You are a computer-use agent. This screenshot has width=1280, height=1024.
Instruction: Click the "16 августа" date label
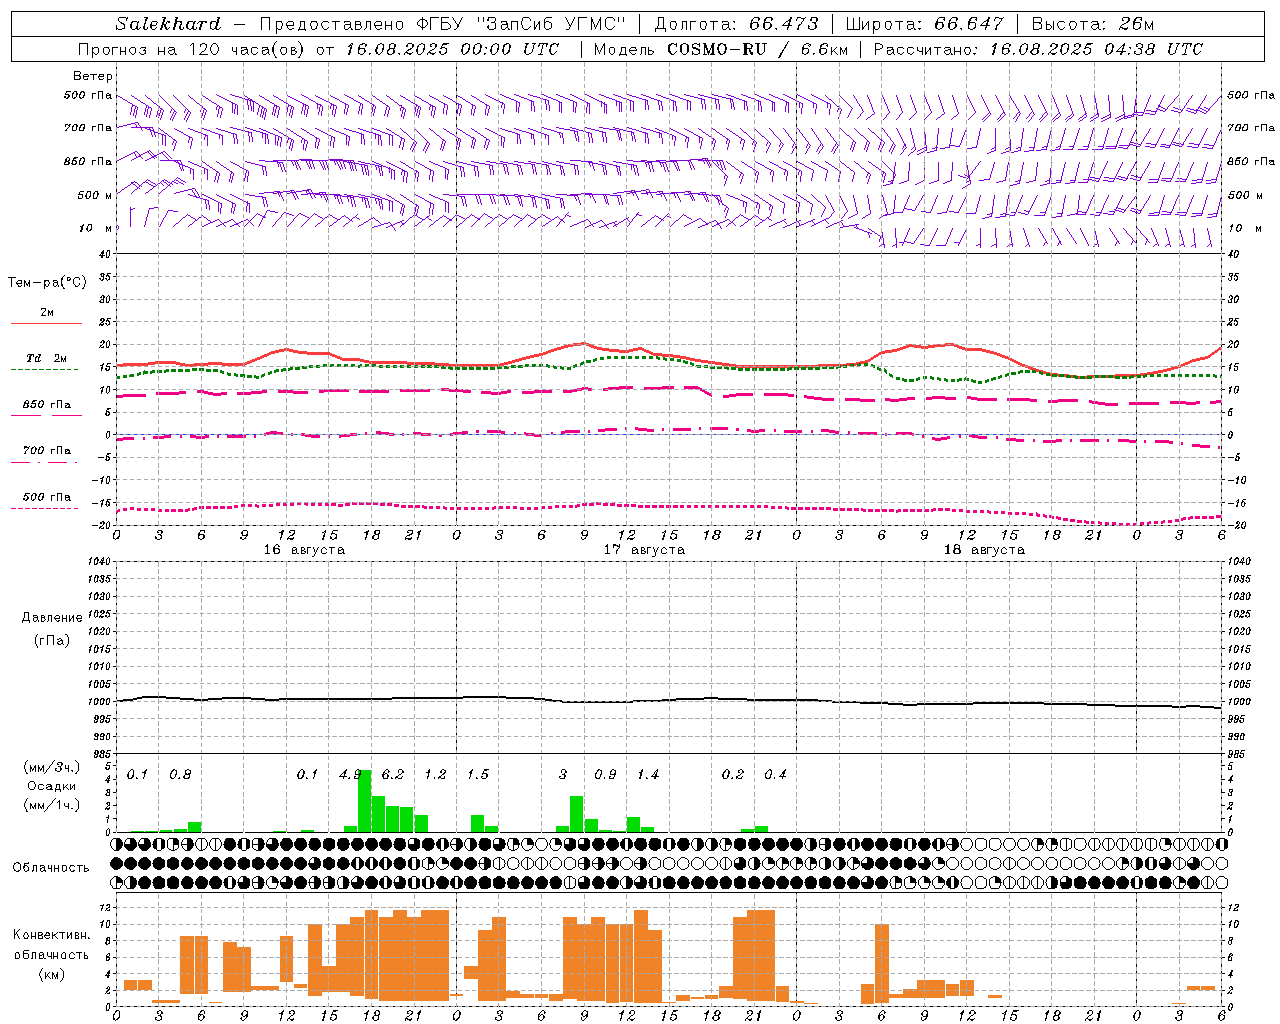(x=304, y=550)
